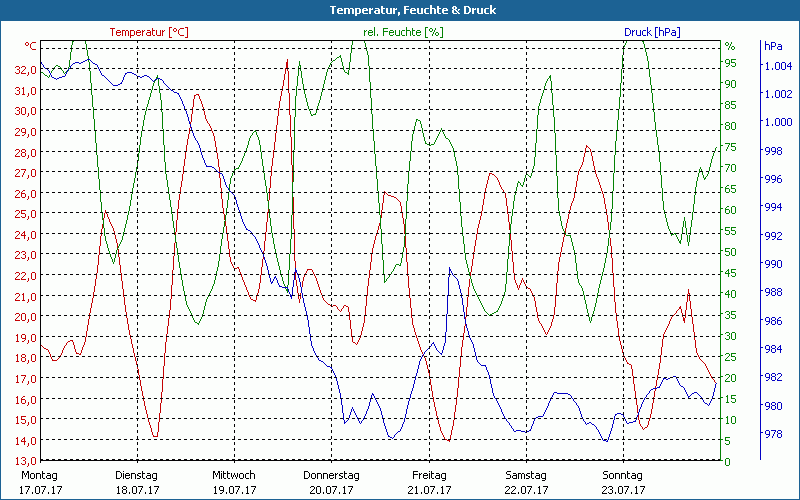Select the Sonntag 23.07.17 date label
The width and height of the screenshot is (800, 500).
(622, 483)
